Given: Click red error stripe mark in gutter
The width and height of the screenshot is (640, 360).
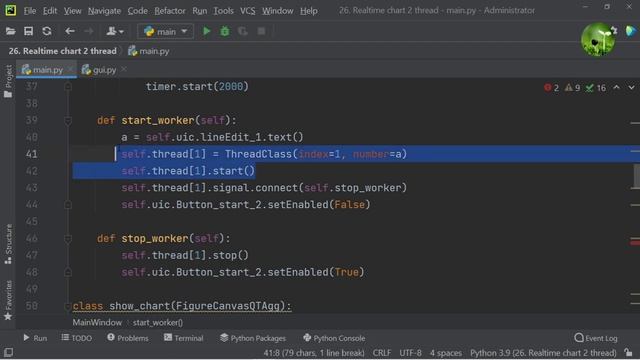Looking at the screenshot, I should pos(635,243).
